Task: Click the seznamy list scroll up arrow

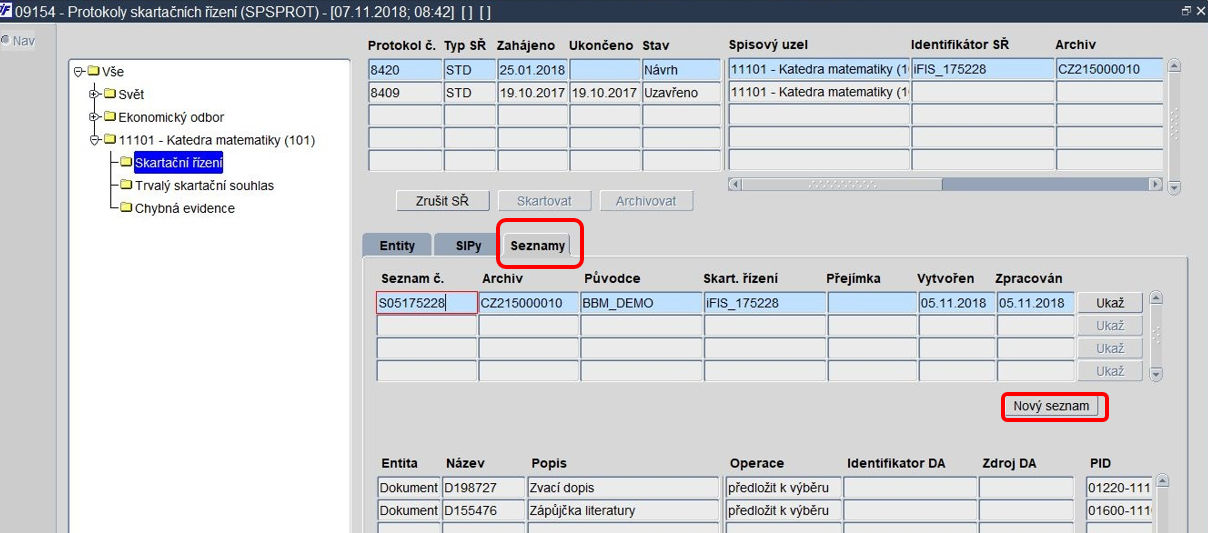Action: tap(1156, 298)
